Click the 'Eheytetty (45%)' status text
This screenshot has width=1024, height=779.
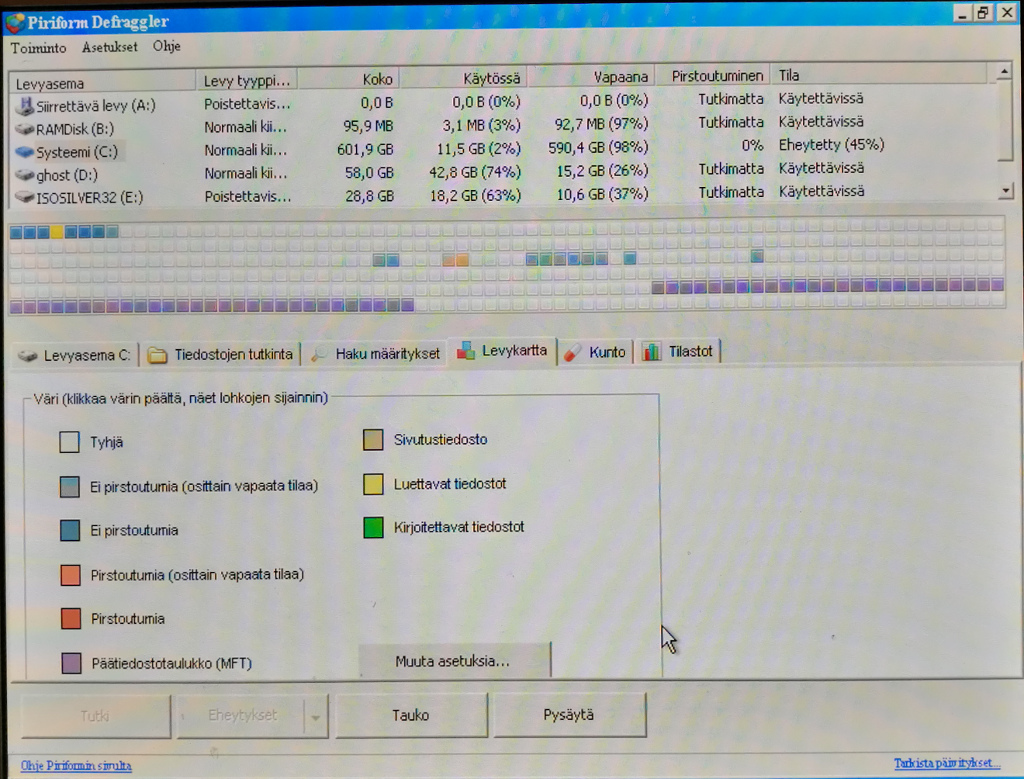(831, 144)
